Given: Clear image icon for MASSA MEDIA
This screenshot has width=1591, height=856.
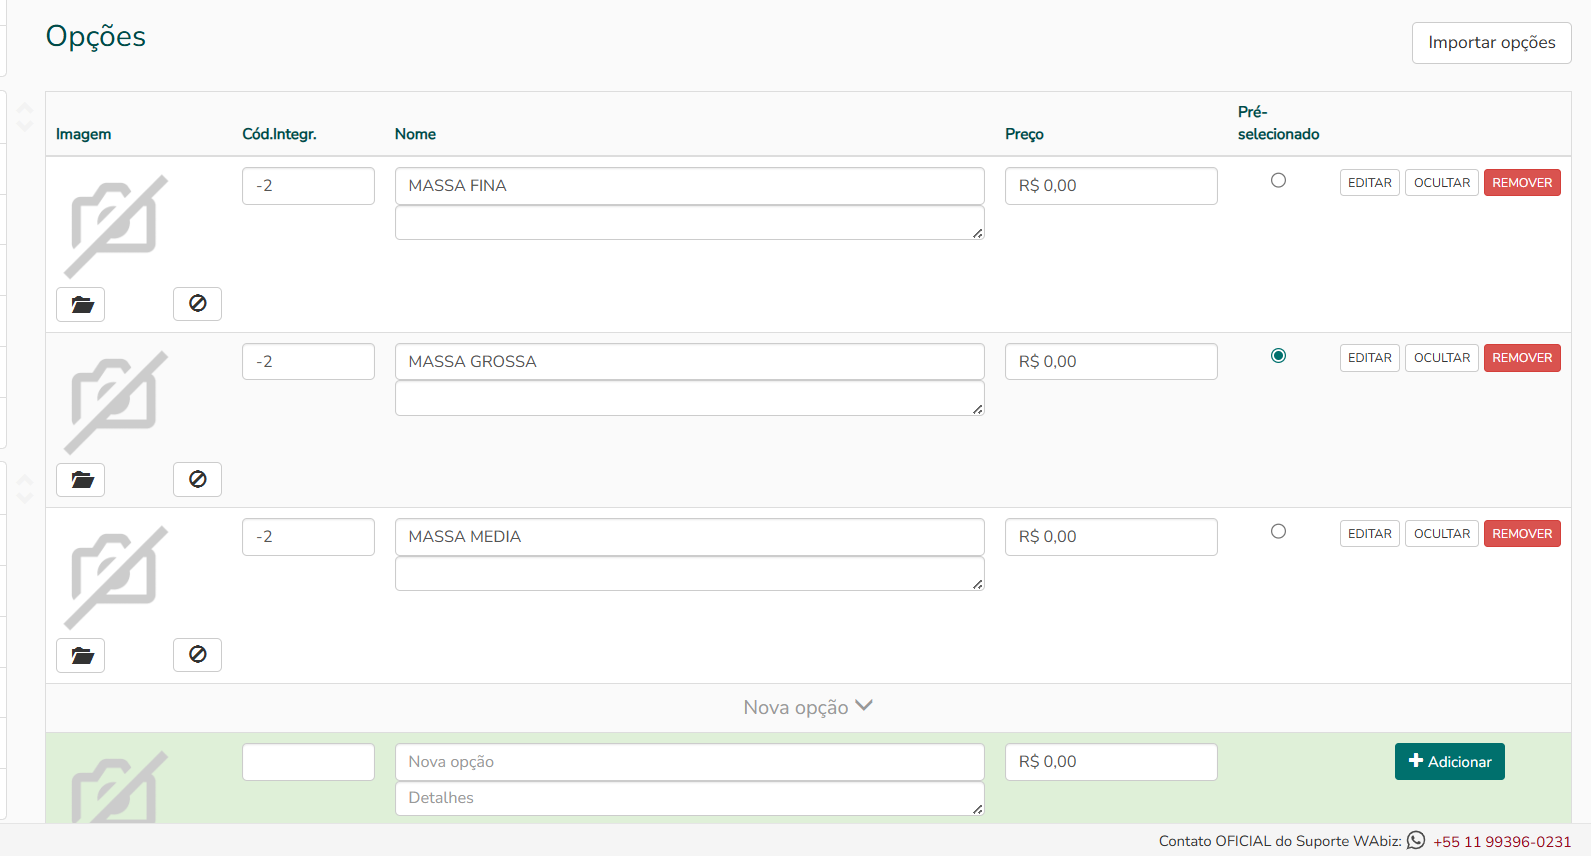Looking at the screenshot, I should click(197, 654).
